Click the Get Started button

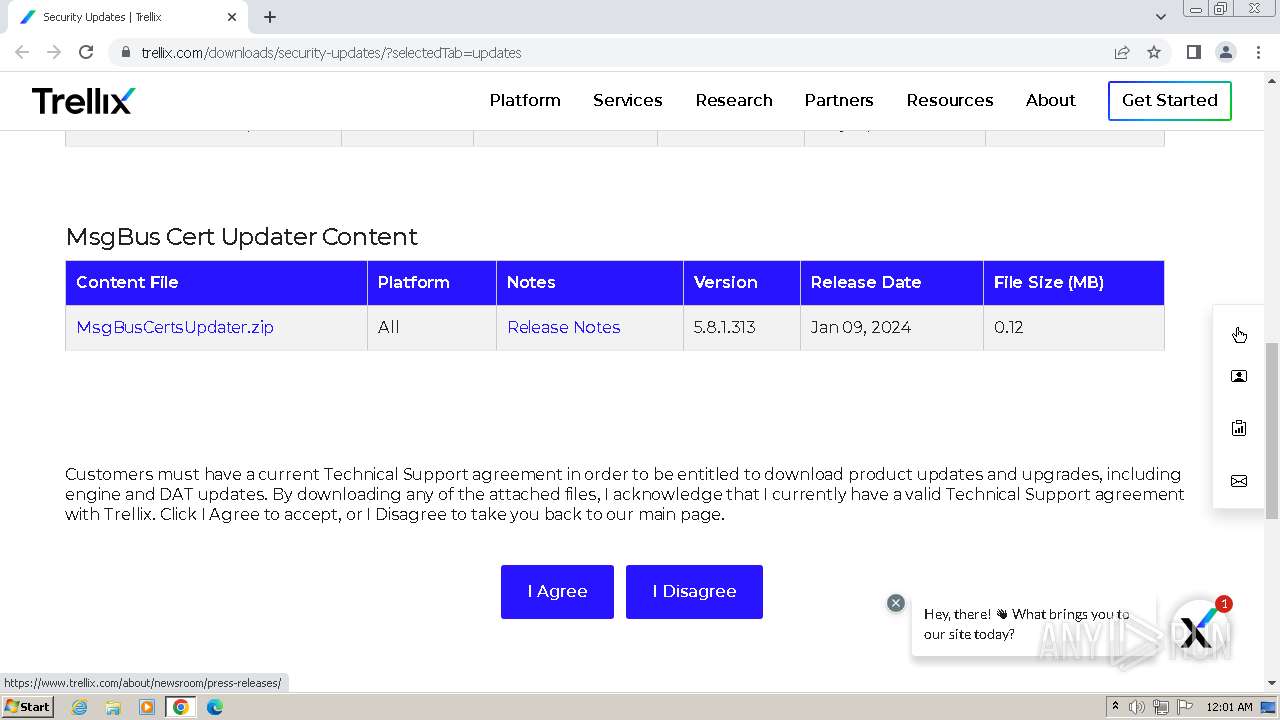[1170, 100]
